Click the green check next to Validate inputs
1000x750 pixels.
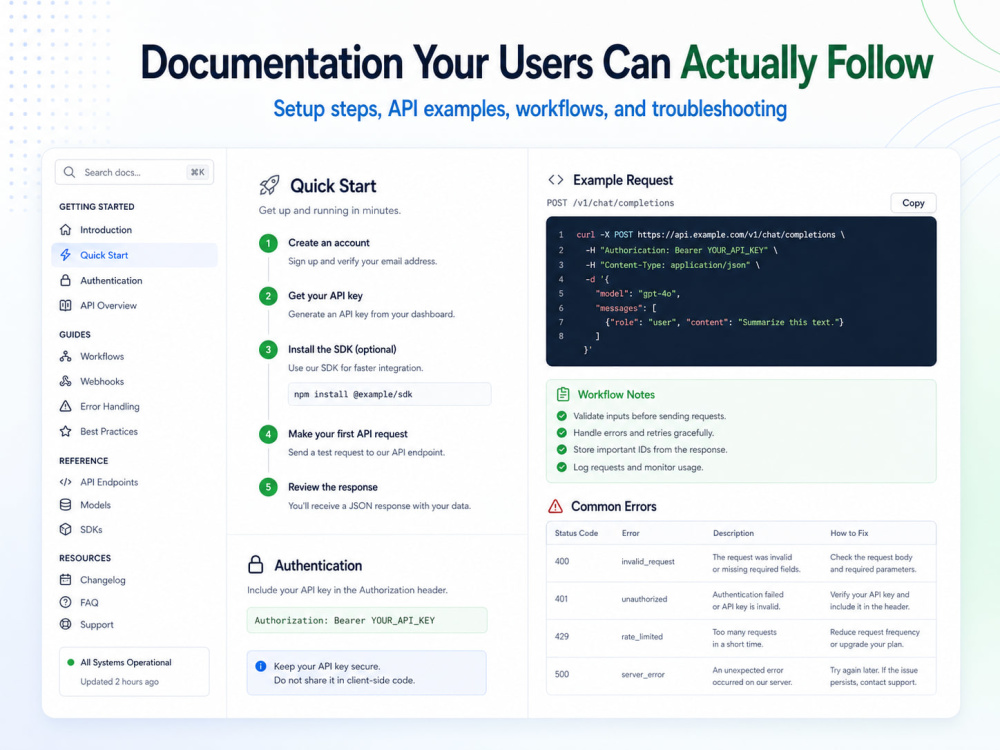[x=561, y=416]
